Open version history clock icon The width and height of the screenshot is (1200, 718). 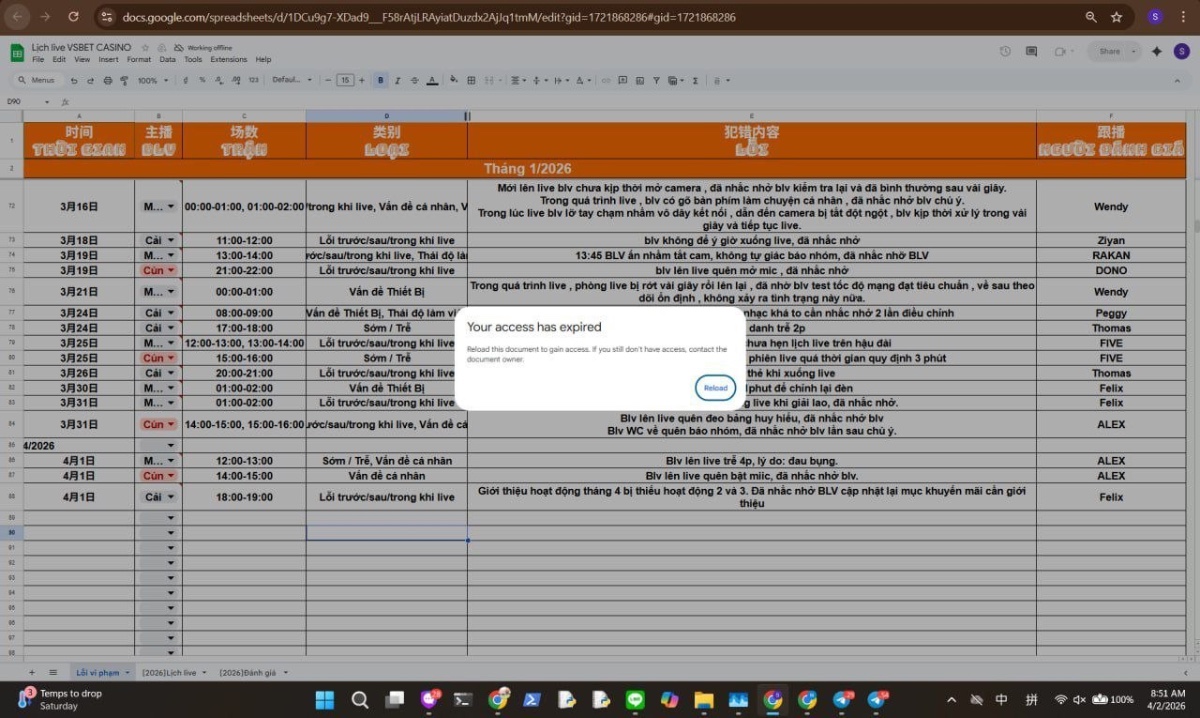click(1004, 51)
